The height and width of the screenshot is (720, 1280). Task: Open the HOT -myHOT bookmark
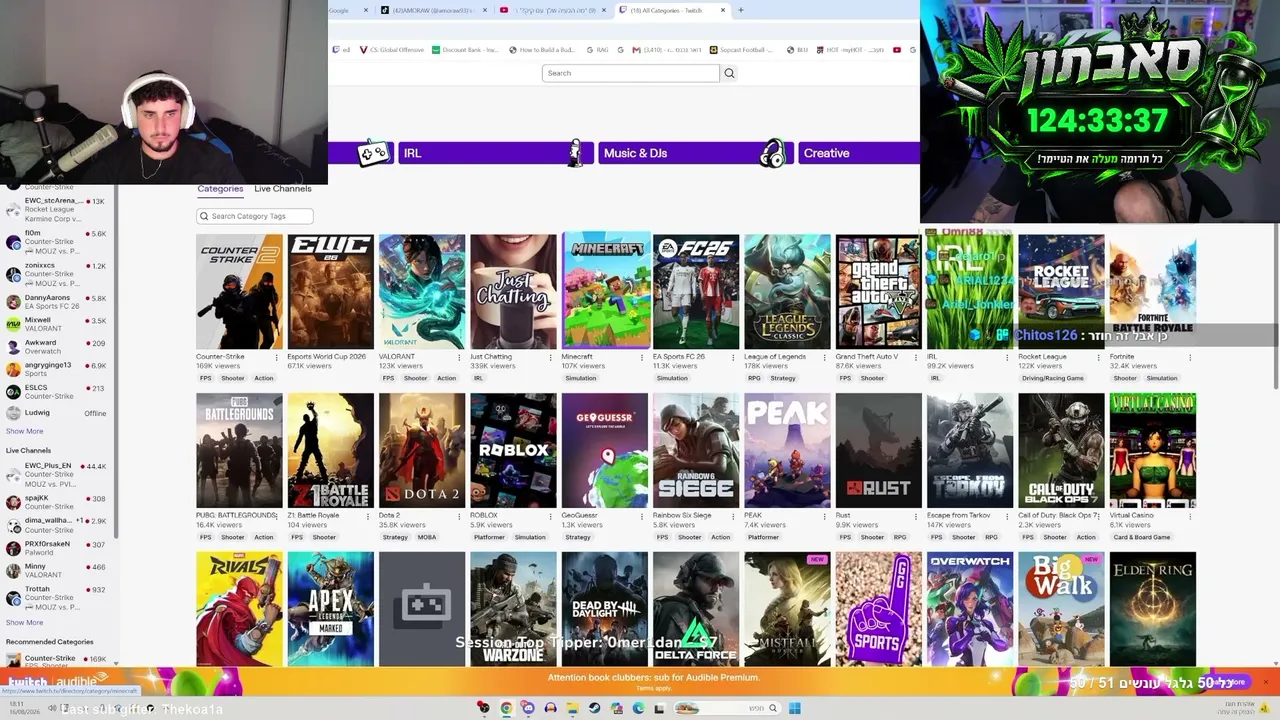click(849, 50)
